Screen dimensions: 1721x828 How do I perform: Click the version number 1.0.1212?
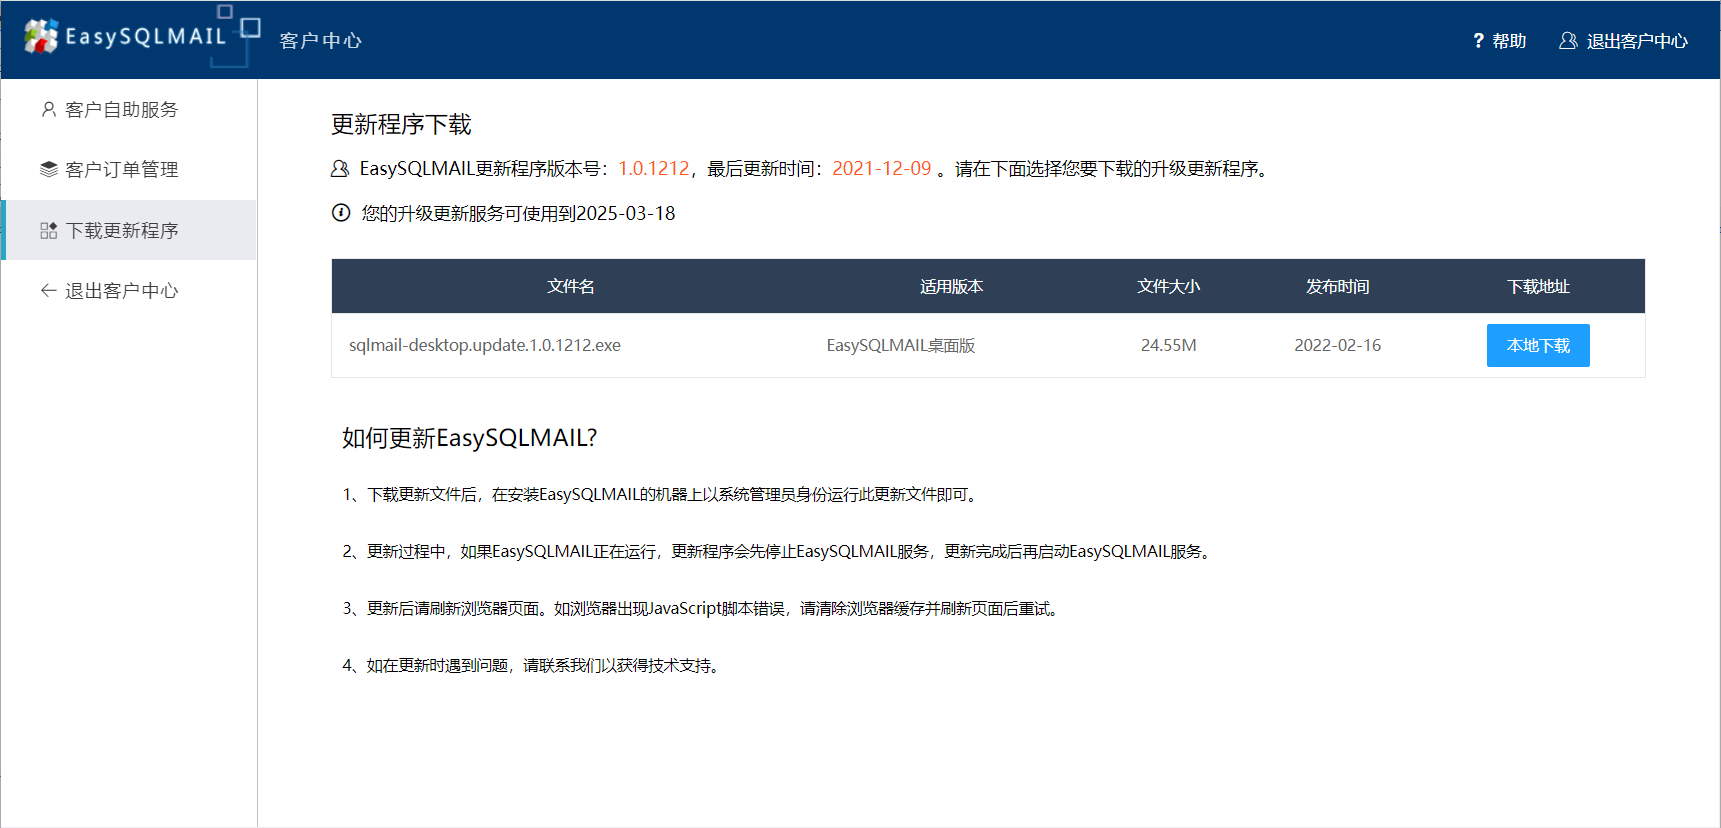[654, 169]
